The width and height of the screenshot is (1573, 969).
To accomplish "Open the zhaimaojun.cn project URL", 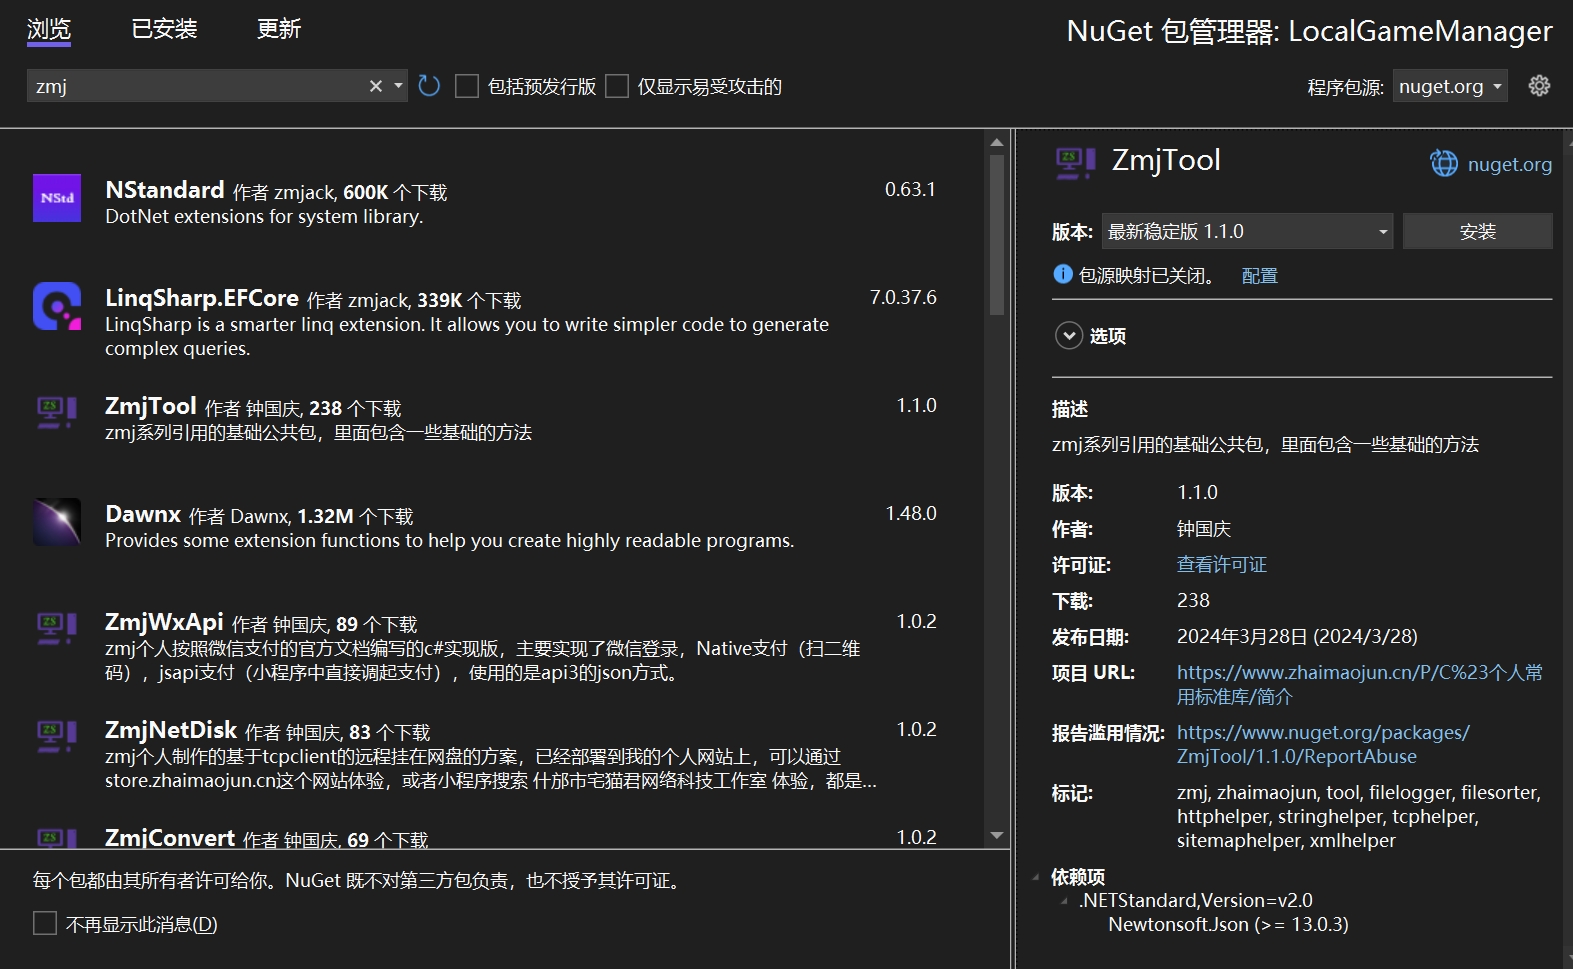I will (x=1359, y=684).
